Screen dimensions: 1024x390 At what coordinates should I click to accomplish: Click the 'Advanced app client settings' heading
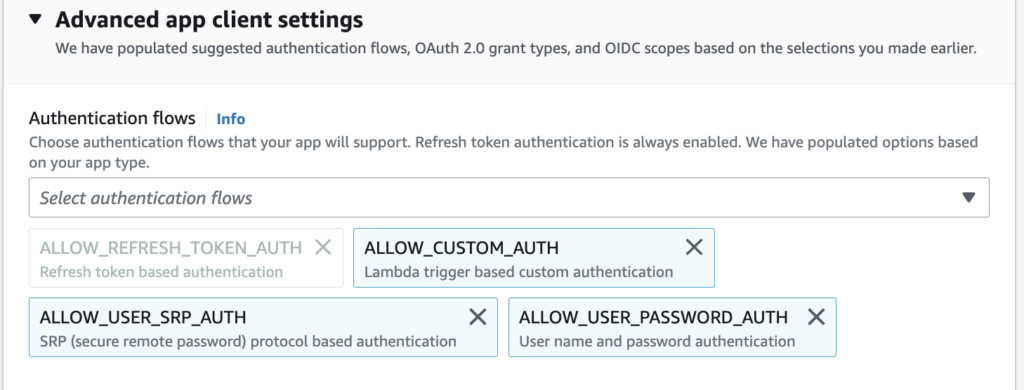click(209, 20)
